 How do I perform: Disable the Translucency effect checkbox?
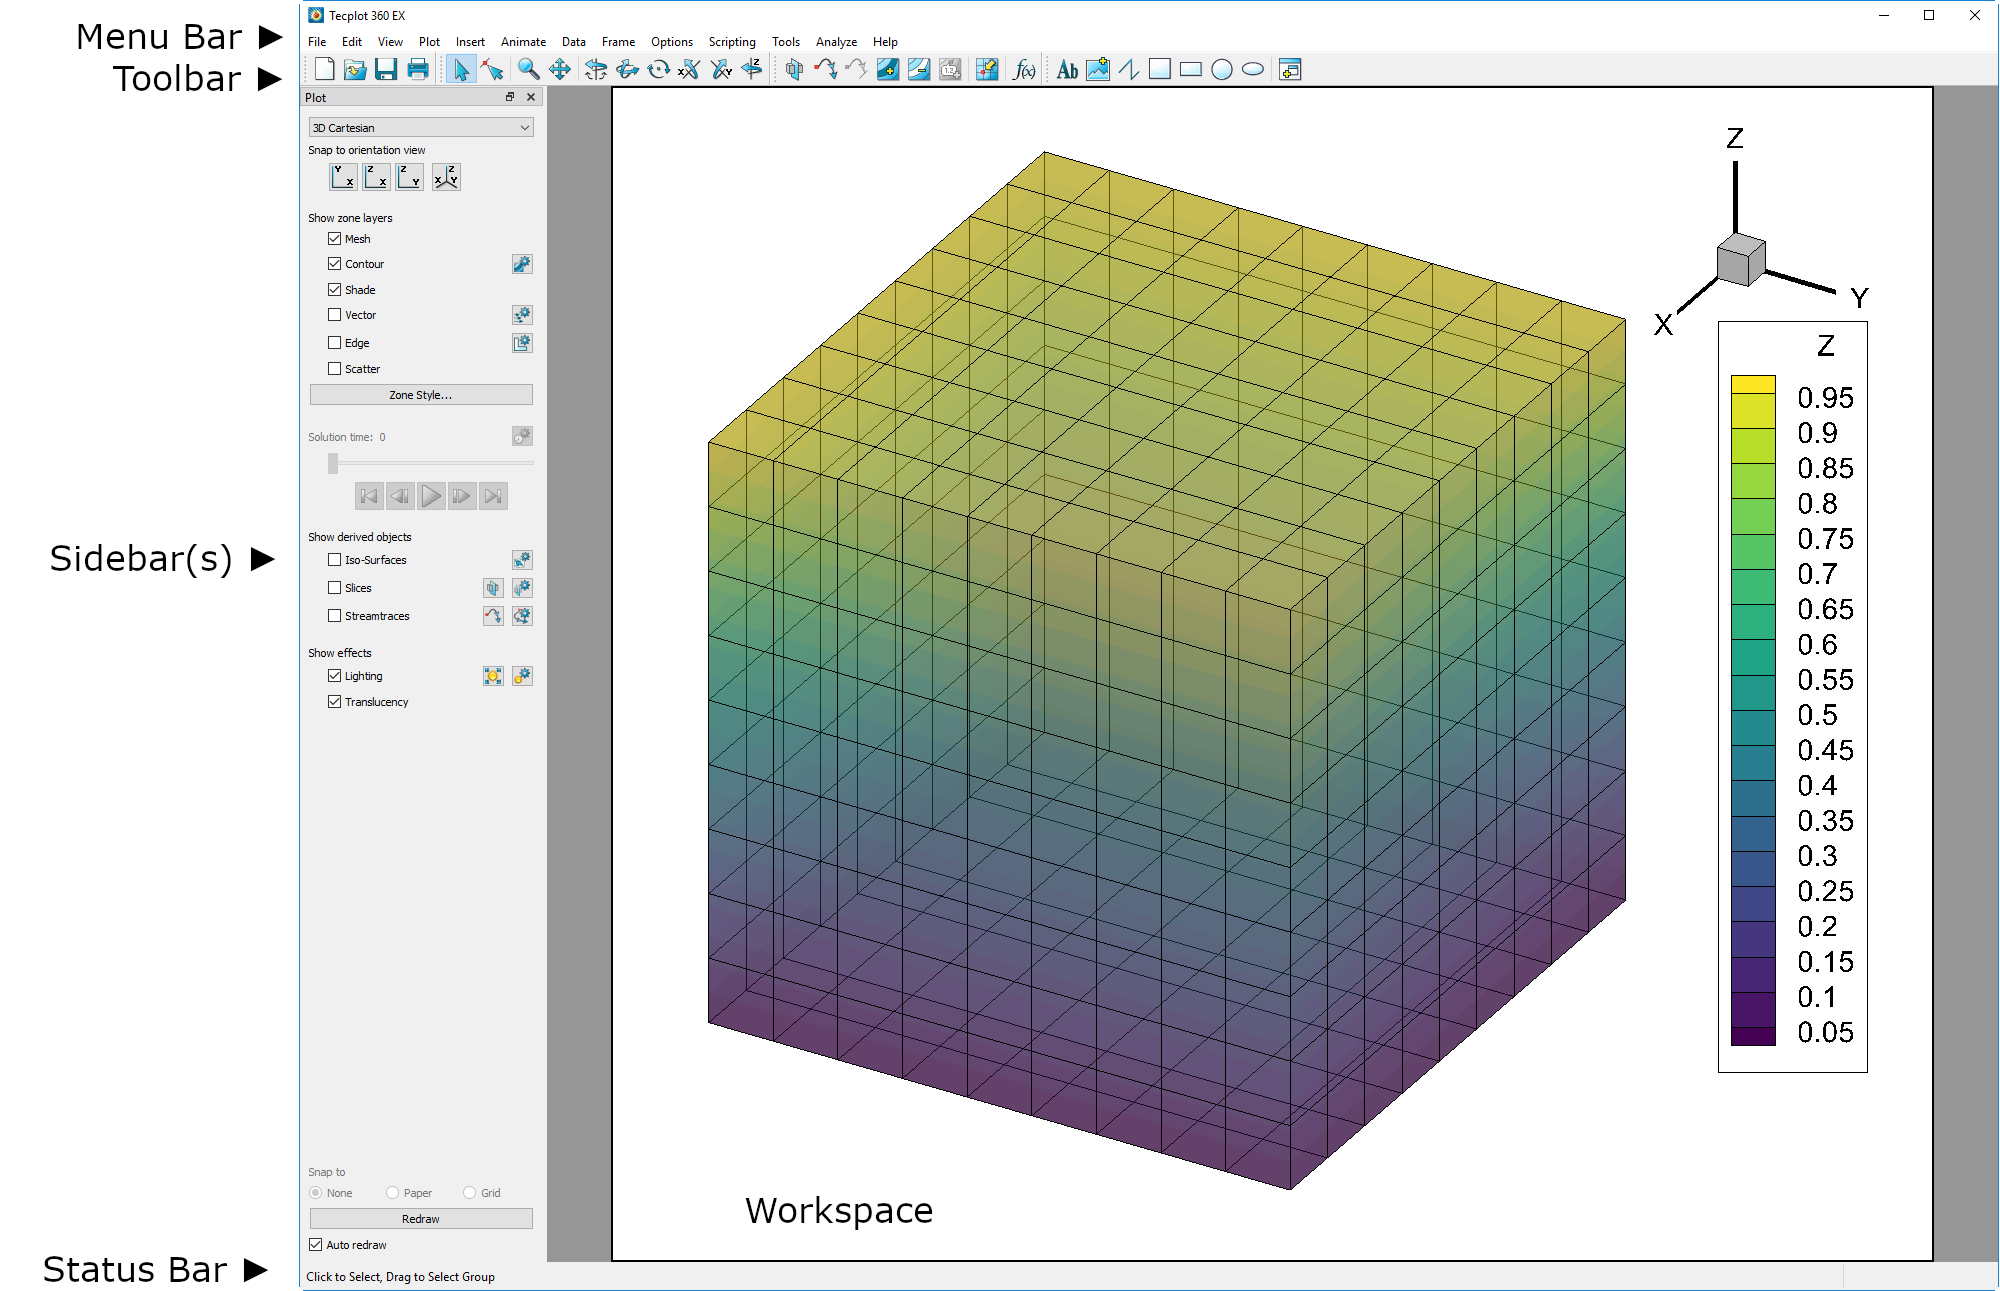pos(335,702)
